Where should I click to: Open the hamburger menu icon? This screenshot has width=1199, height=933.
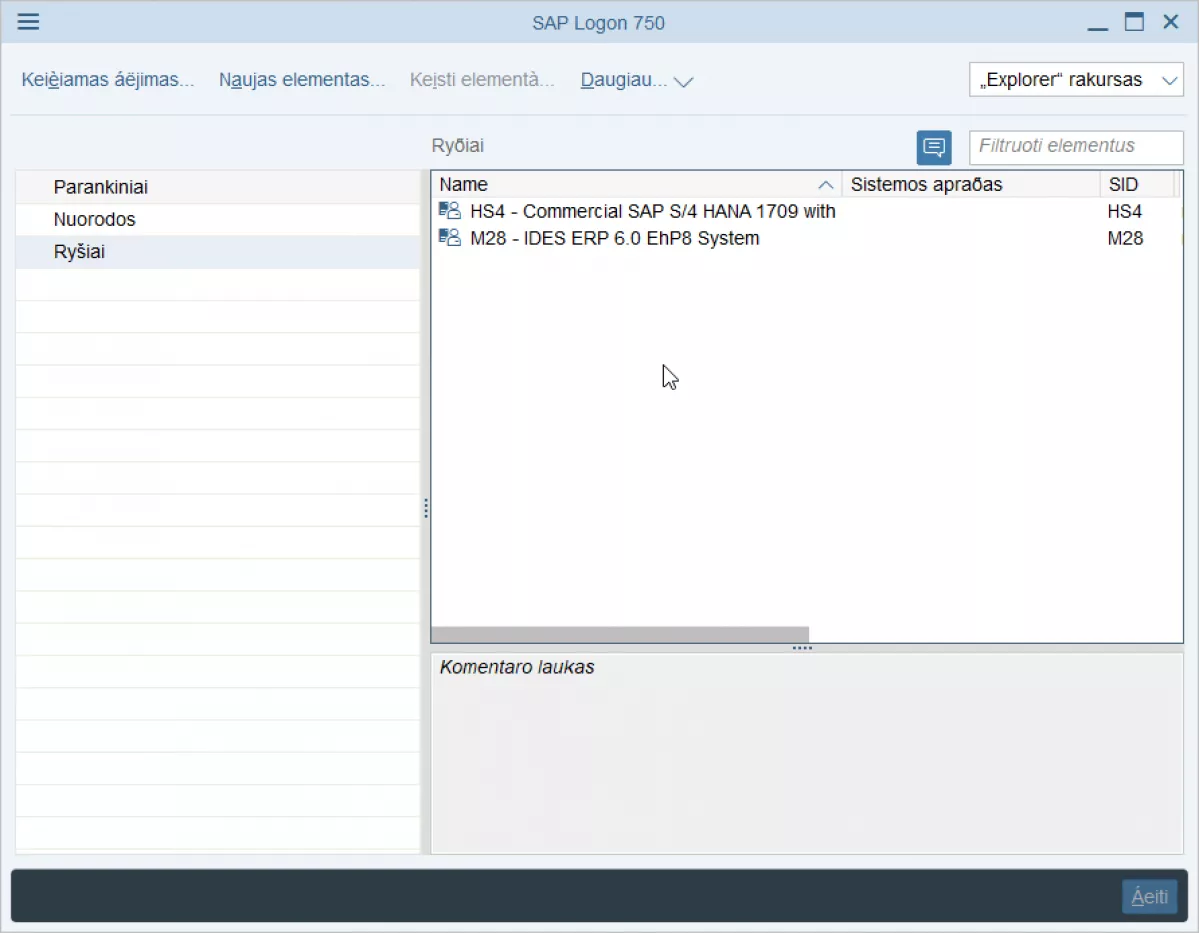[28, 21]
